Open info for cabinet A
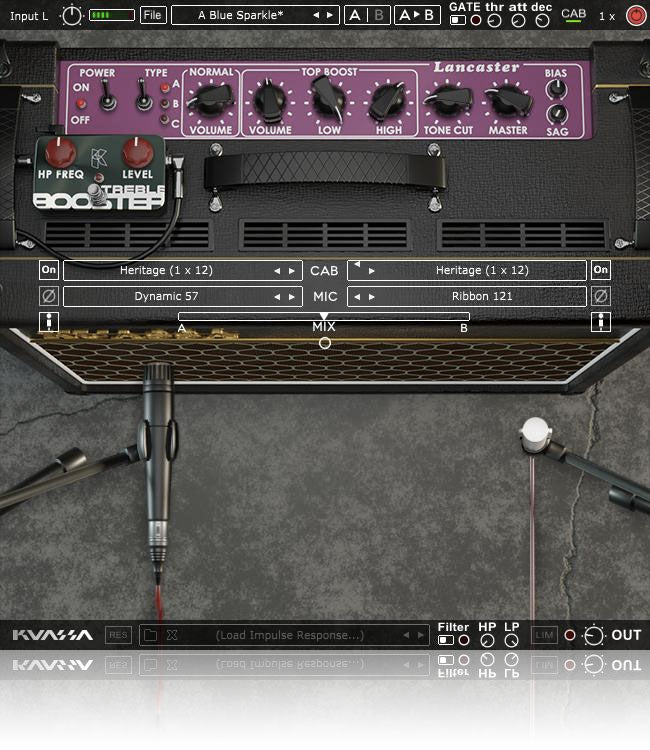This screenshot has width=650, height=750. tap(49, 322)
